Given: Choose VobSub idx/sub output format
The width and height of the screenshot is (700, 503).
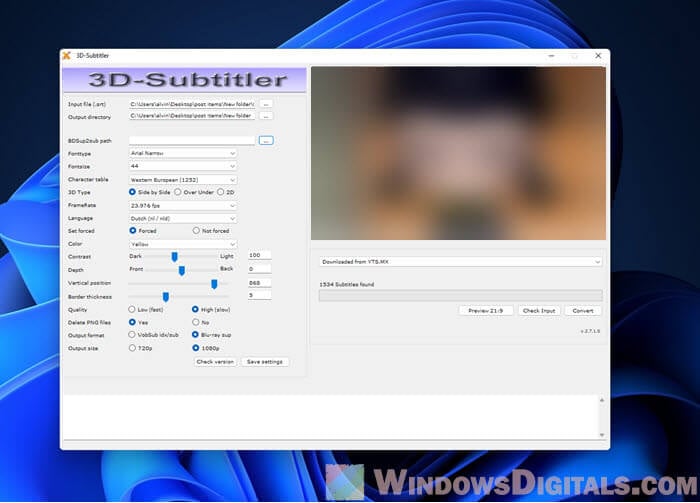Looking at the screenshot, I should tap(132, 334).
